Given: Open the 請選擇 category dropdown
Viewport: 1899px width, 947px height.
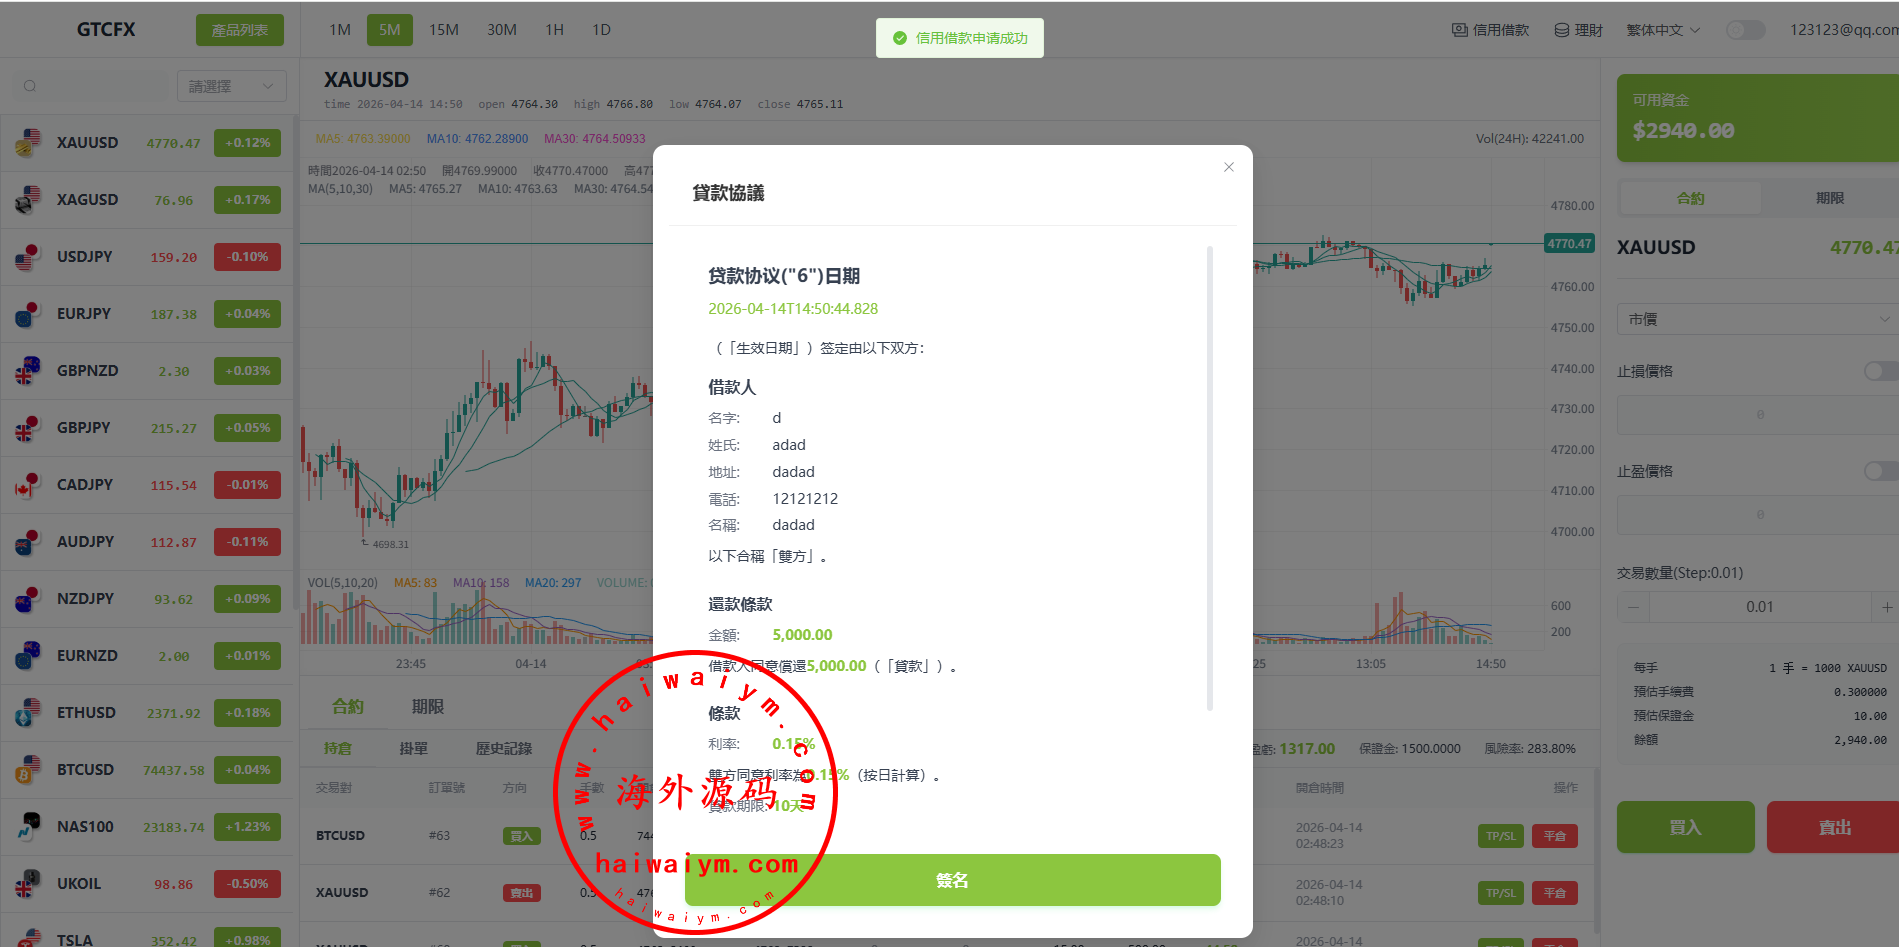Looking at the screenshot, I should coord(231,86).
